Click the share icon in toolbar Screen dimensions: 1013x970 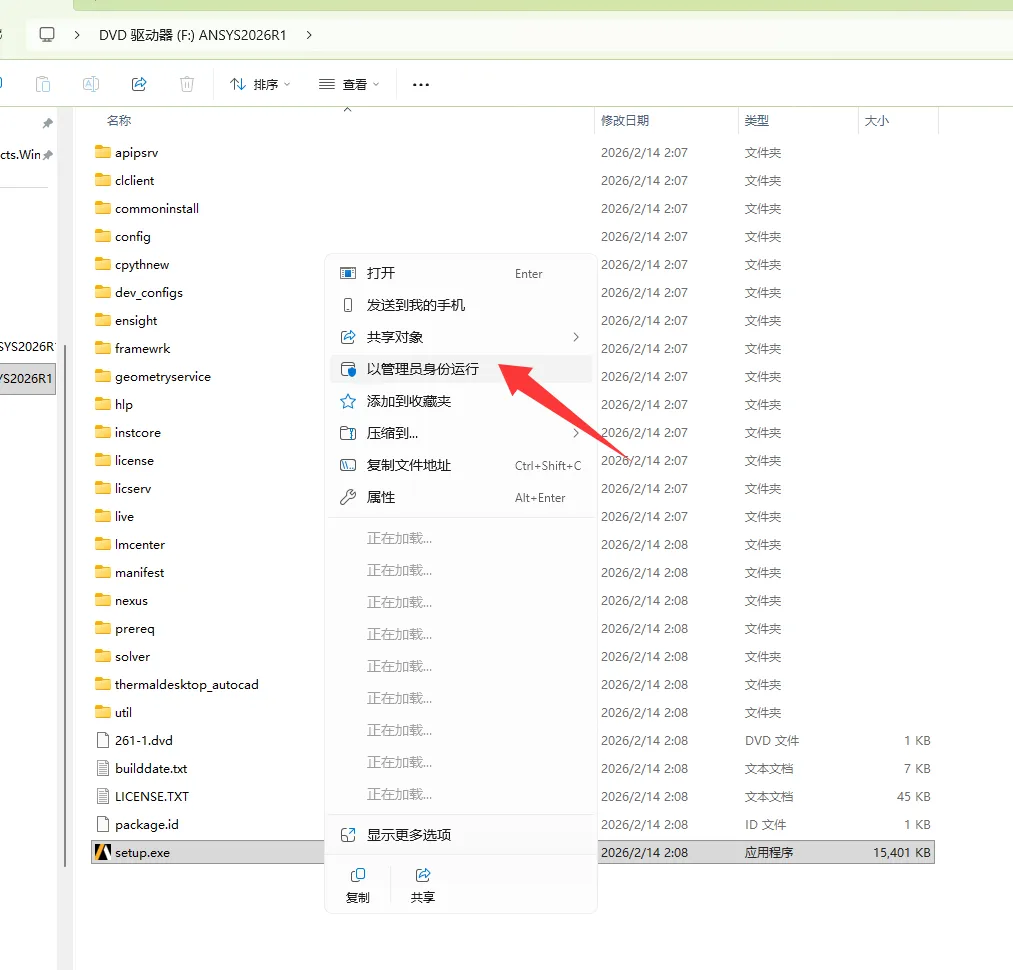139,84
